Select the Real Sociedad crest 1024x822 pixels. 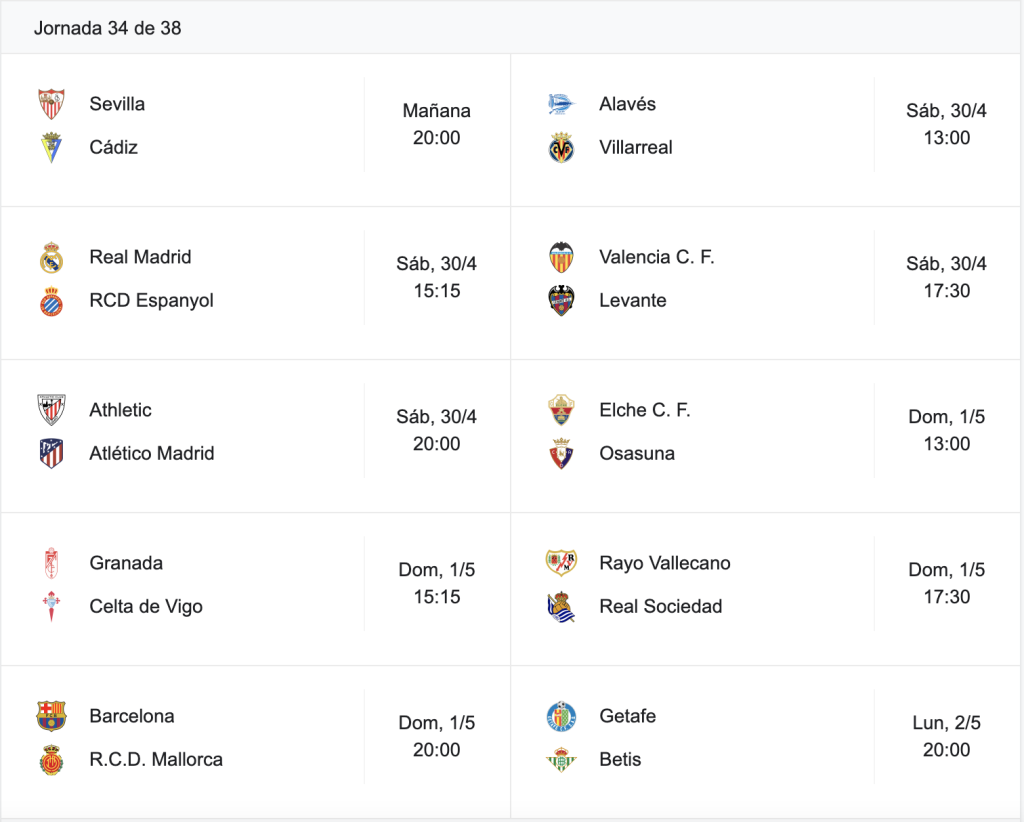click(x=561, y=607)
